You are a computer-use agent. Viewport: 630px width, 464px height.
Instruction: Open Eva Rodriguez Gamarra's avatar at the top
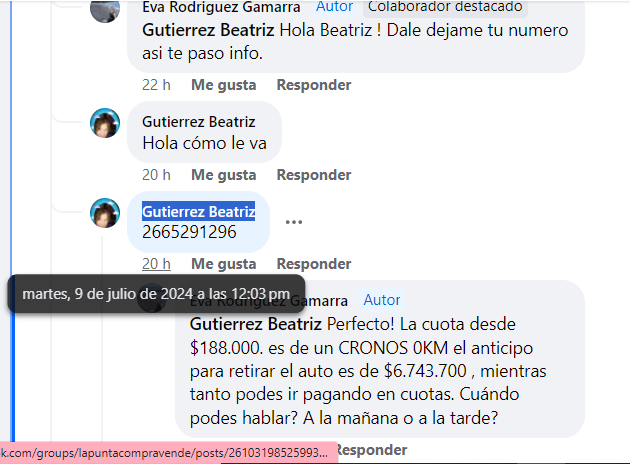(x=105, y=10)
